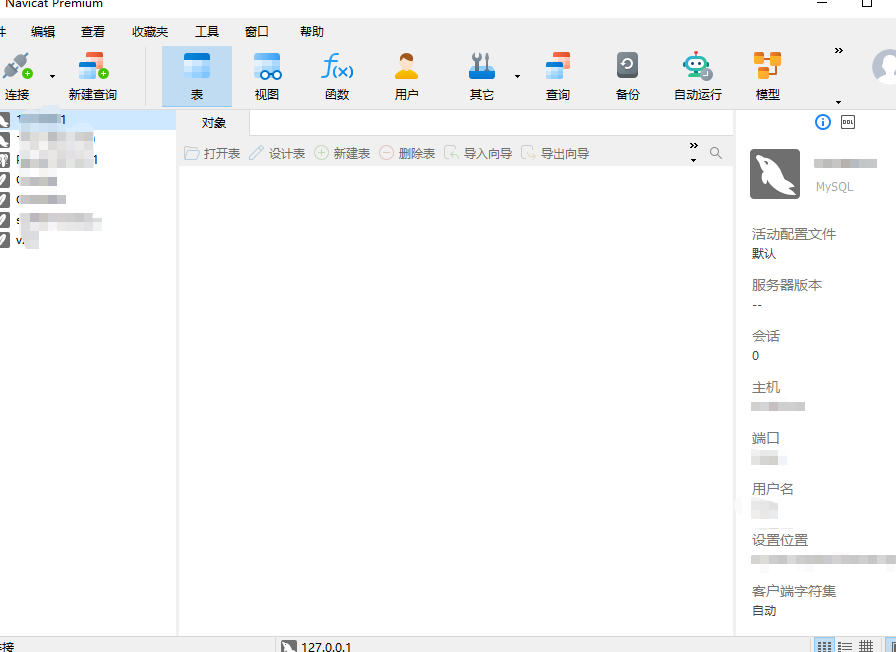Click the 新建查询 button
This screenshot has height=652, width=896.
click(x=93, y=75)
